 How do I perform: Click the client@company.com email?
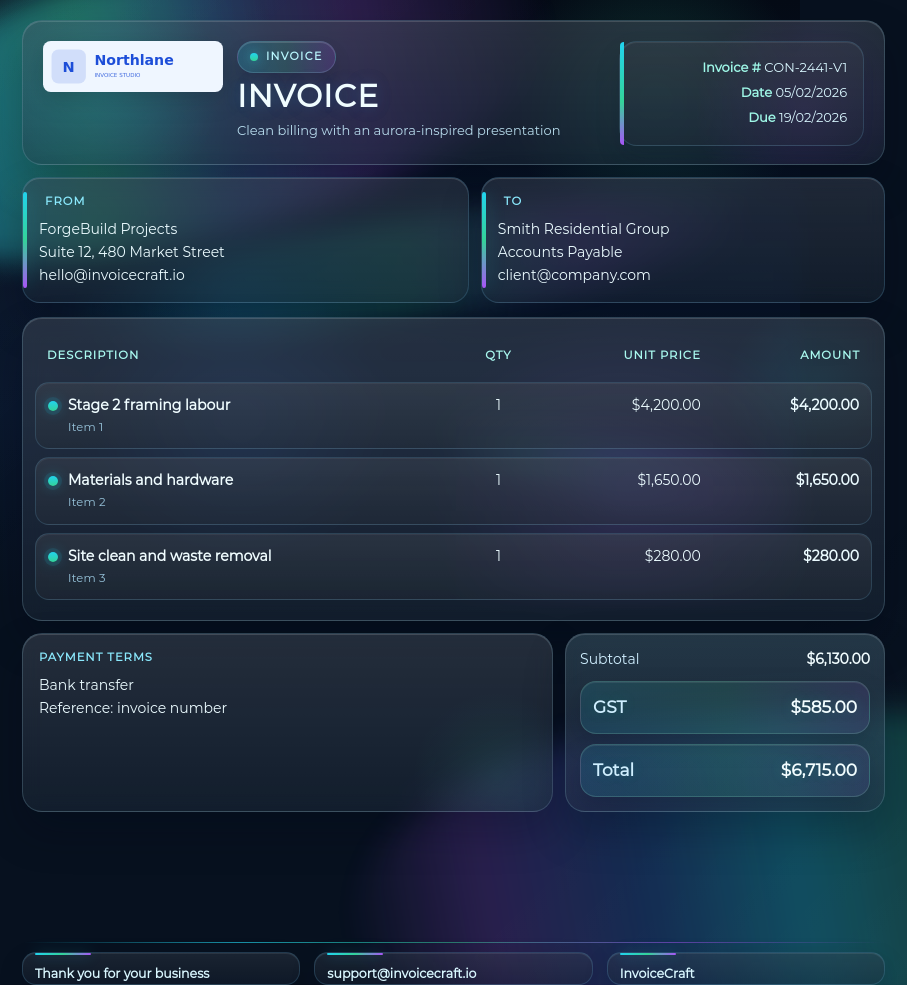tap(574, 275)
